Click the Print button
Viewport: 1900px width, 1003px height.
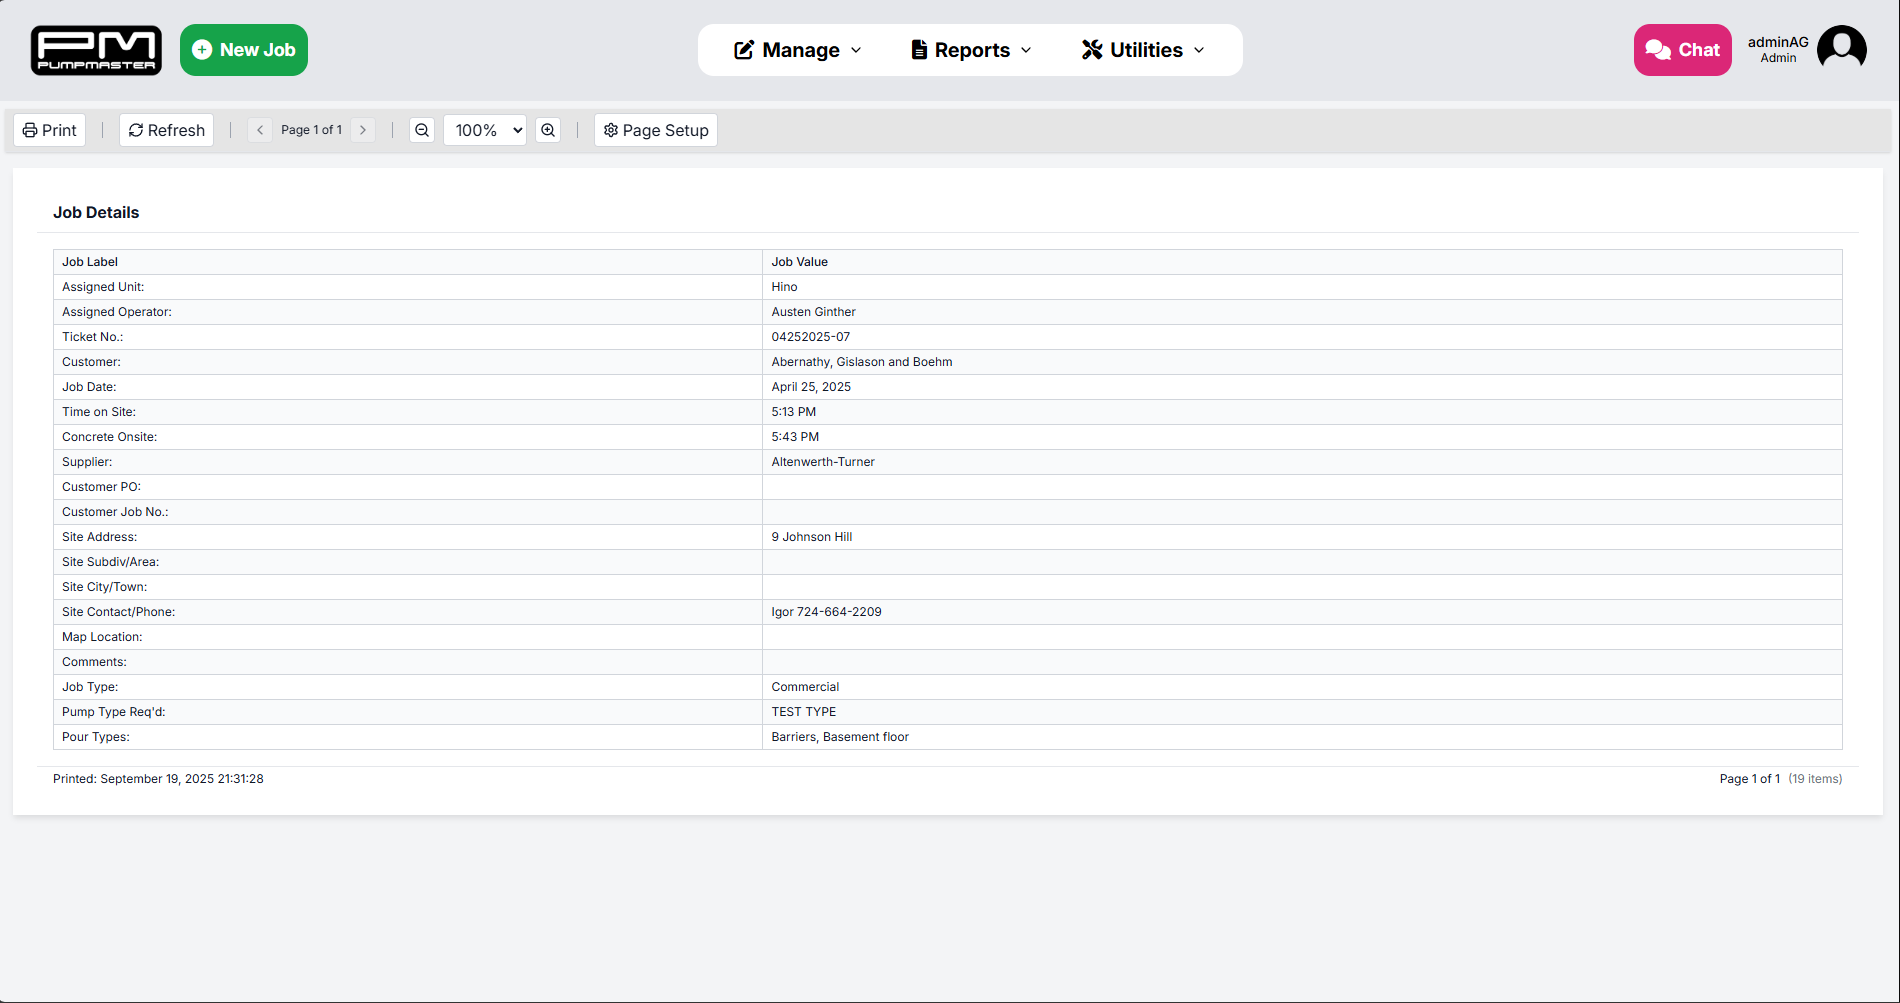tap(50, 130)
